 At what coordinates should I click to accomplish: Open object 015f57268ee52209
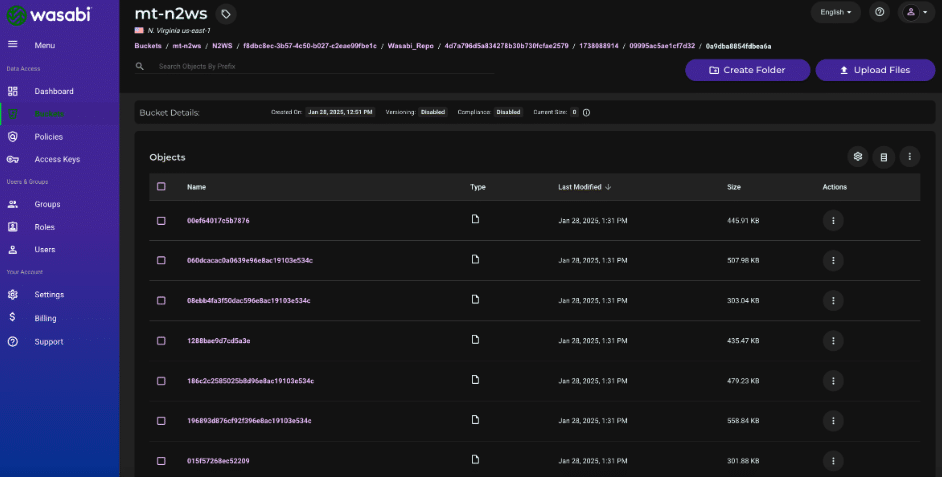click(218, 461)
